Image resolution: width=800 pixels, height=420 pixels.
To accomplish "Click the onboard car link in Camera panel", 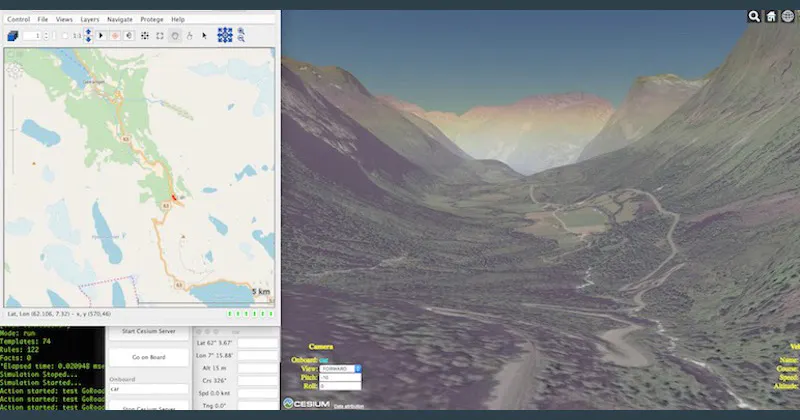I will 324,360.
